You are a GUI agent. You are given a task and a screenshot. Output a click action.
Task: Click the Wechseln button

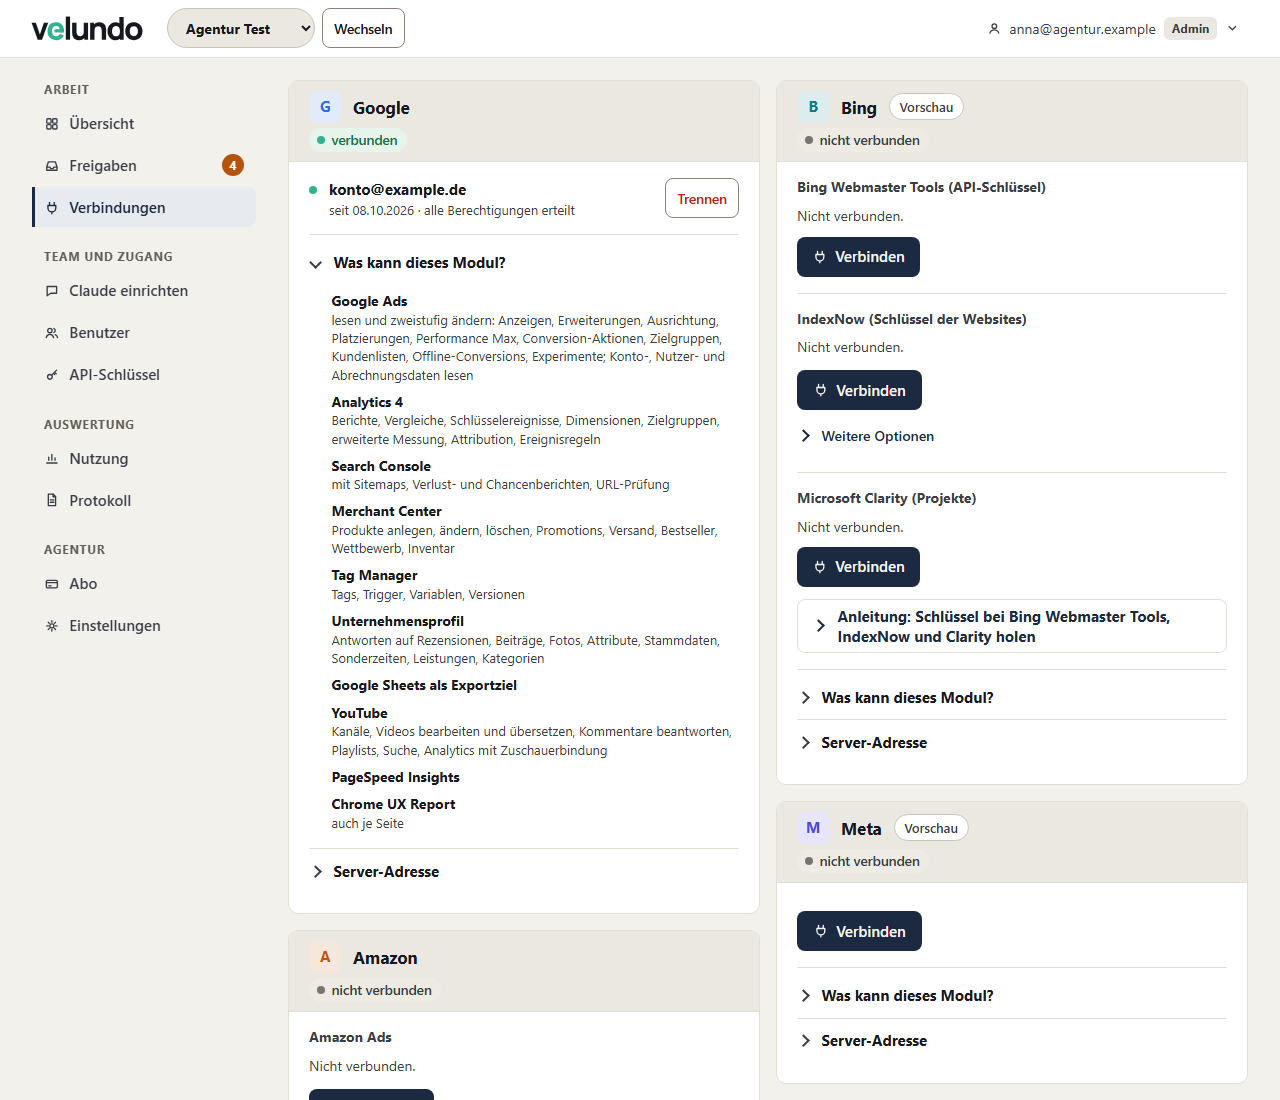(x=363, y=28)
